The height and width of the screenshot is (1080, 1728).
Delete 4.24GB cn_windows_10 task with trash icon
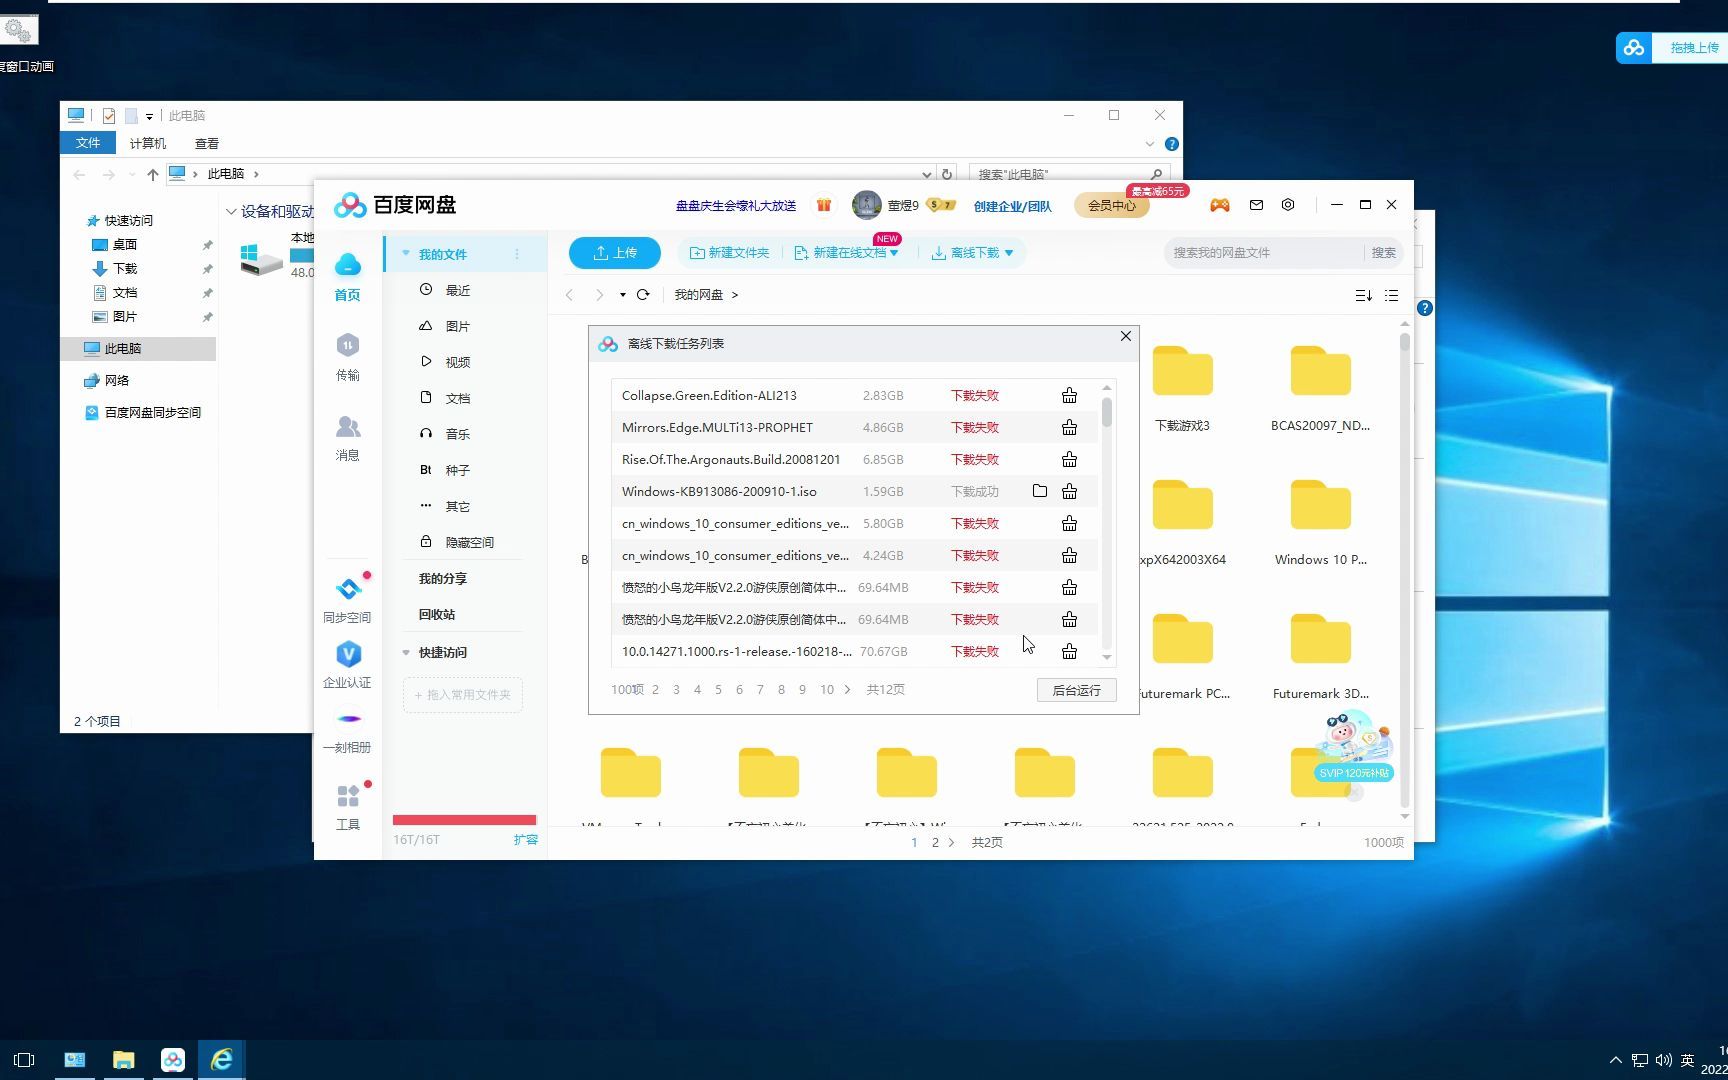coord(1069,556)
